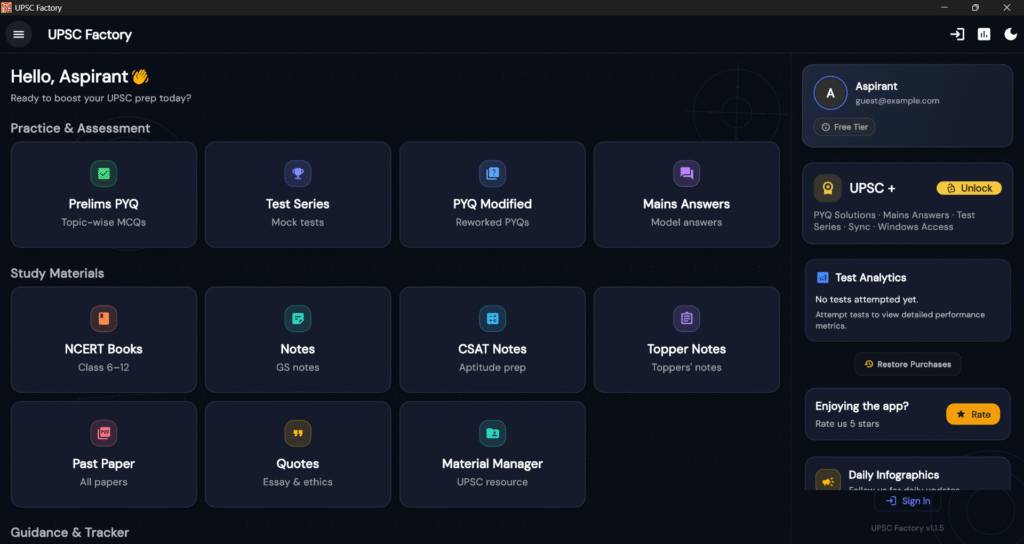Click the Restore Purchases button
1024x544 pixels.
click(908, 364)
